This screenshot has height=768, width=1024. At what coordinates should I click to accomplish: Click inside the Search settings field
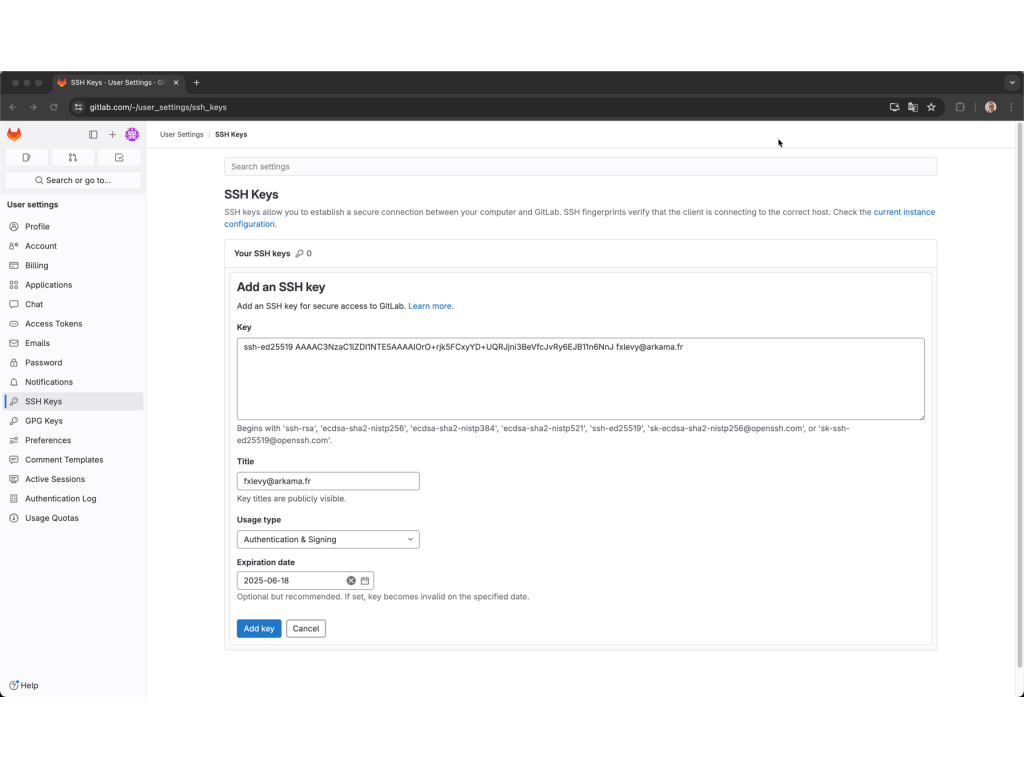(580, 166)
